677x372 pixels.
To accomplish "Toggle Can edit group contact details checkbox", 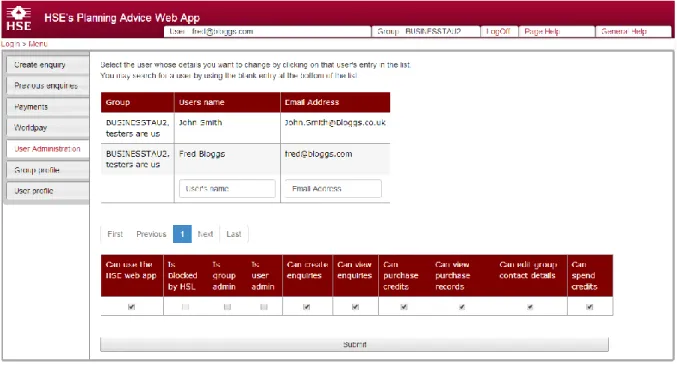I will pos(530,307).
